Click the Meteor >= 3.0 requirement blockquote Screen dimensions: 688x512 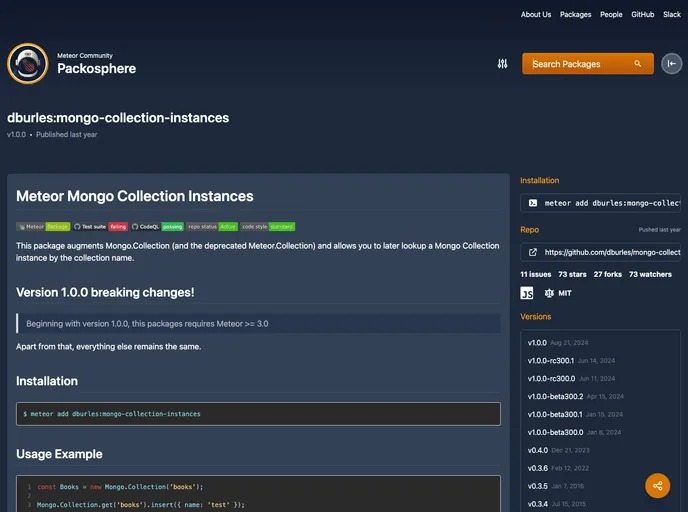click(x=258, y=324)
